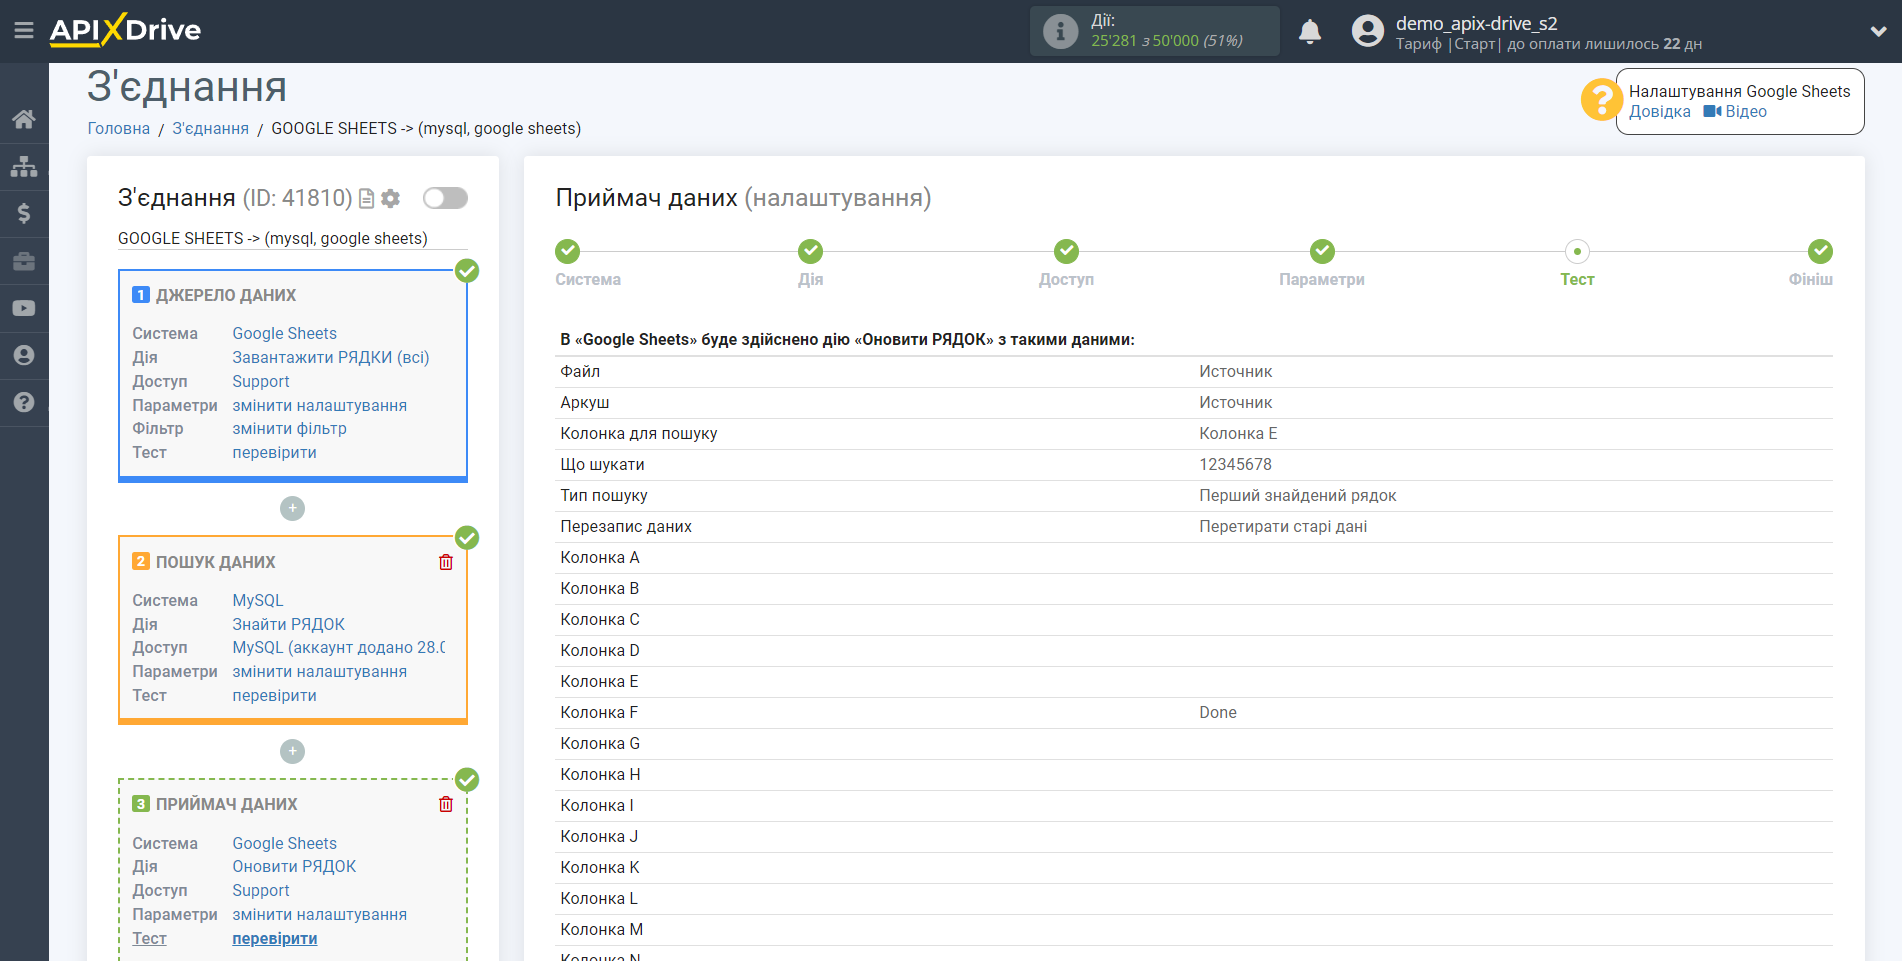Go to the Тест step
The width and height of the screenshot is (1902, 961).
1577,280
